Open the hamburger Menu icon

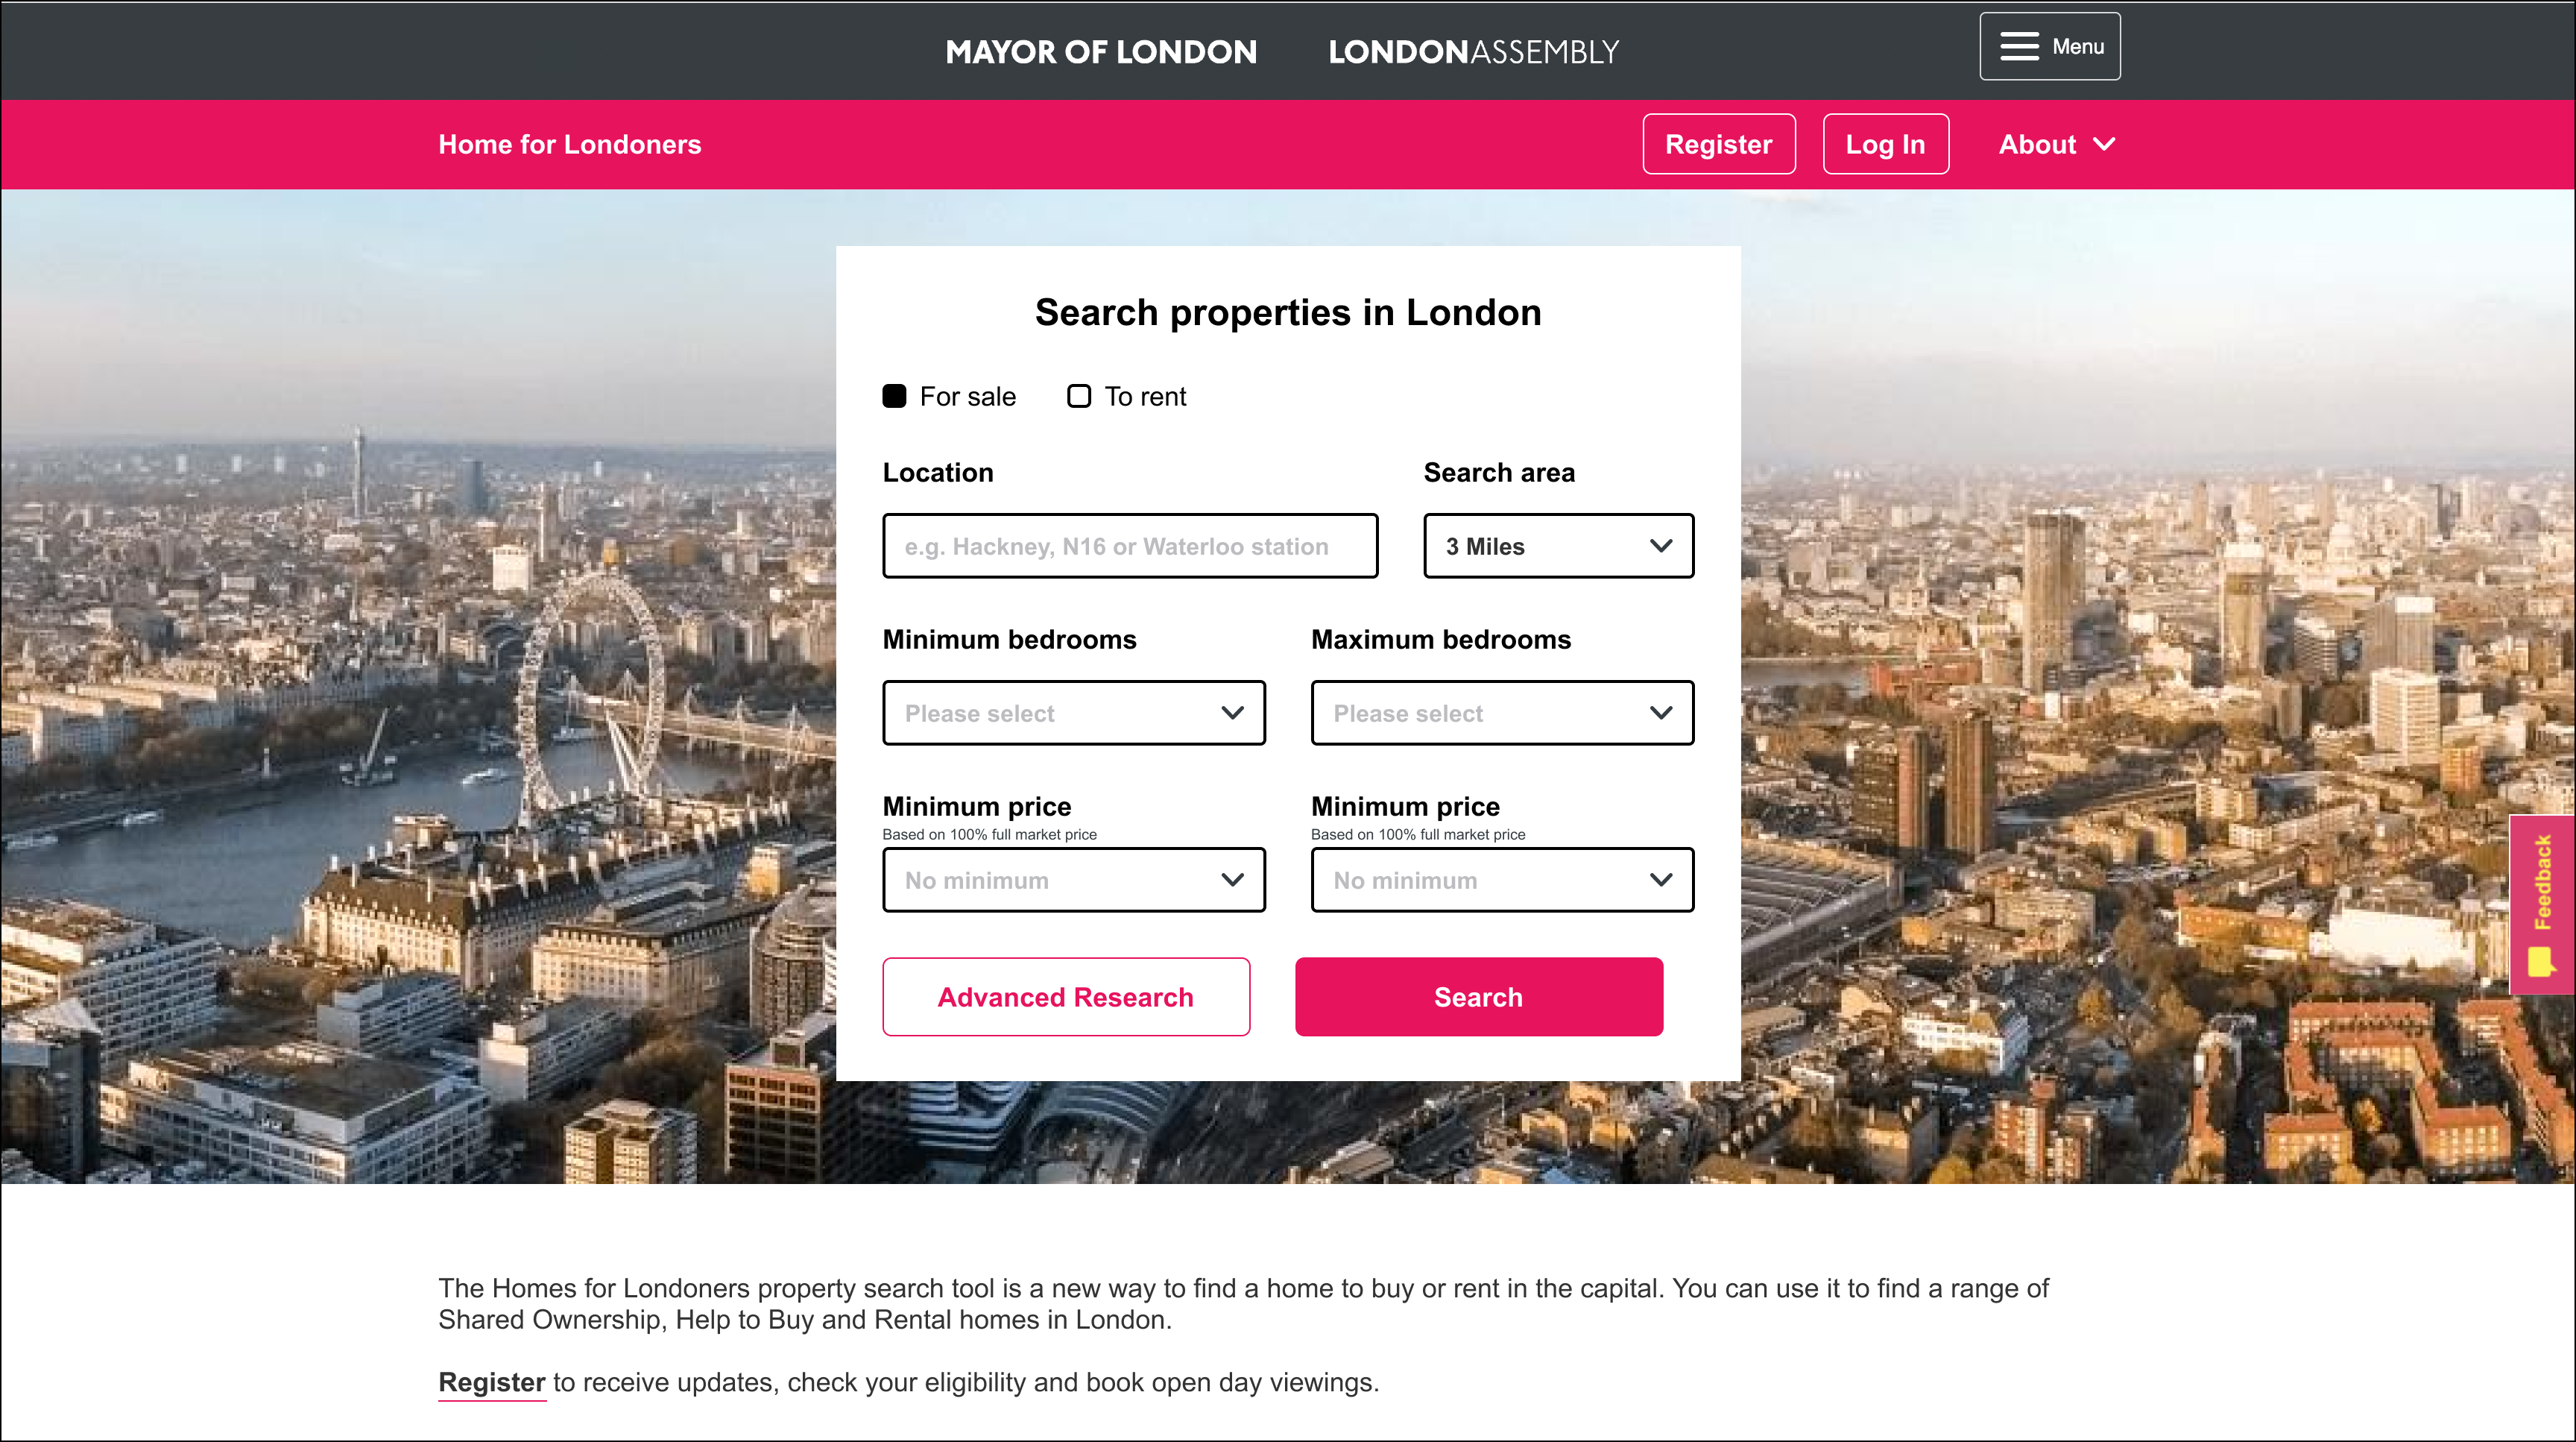click(x=2019, y=46)
